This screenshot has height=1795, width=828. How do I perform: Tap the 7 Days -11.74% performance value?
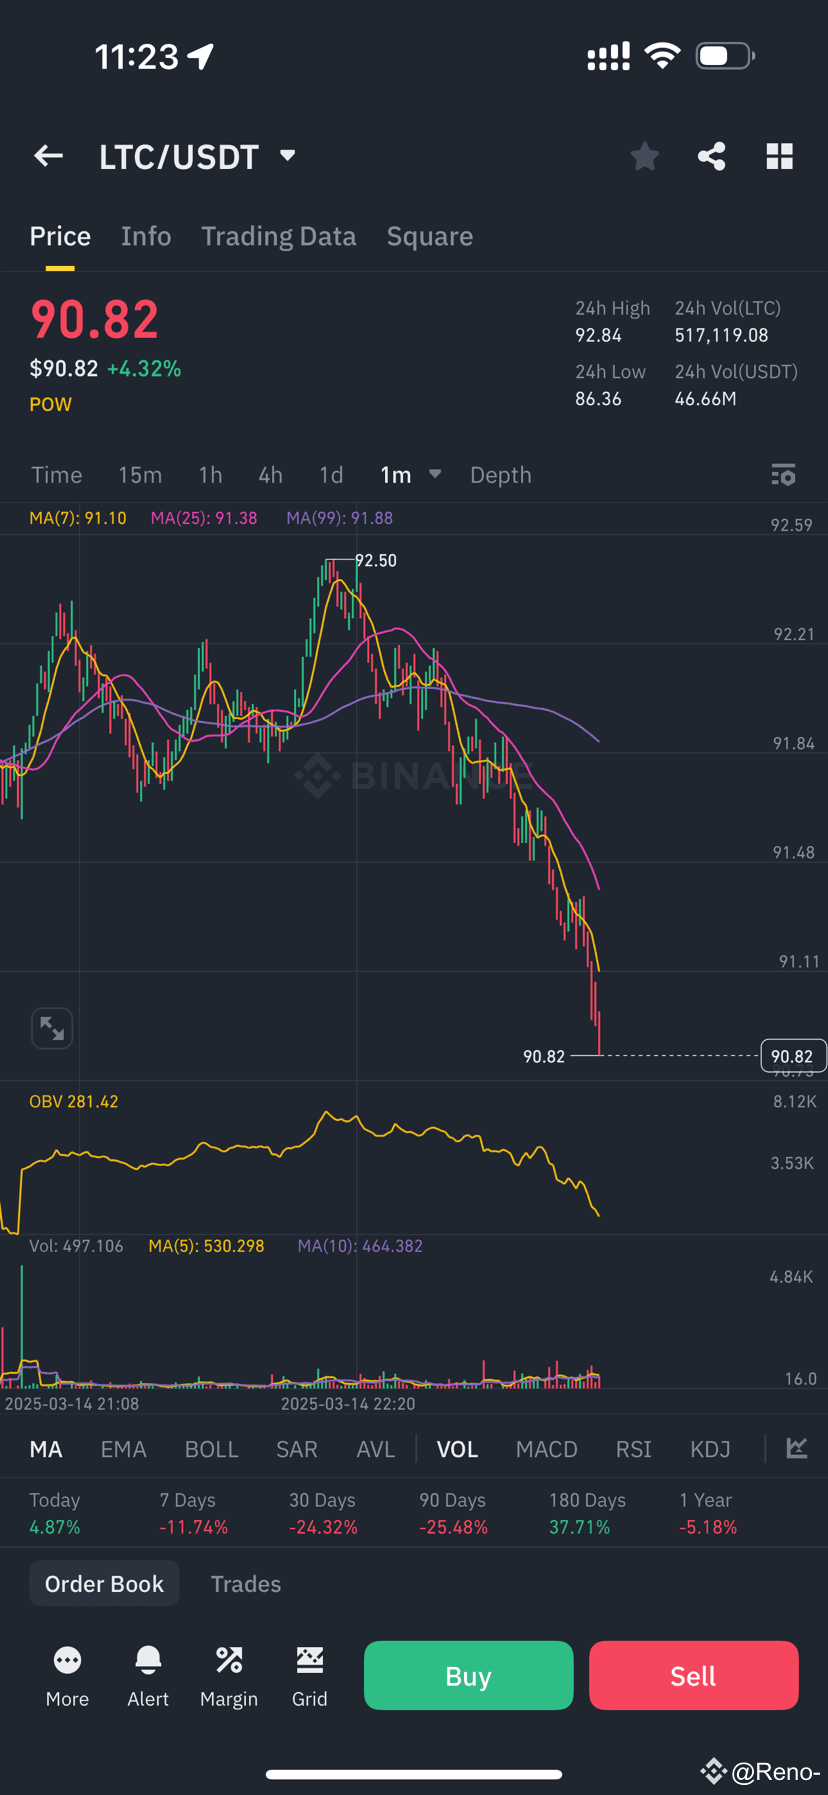click(194, 1527)
